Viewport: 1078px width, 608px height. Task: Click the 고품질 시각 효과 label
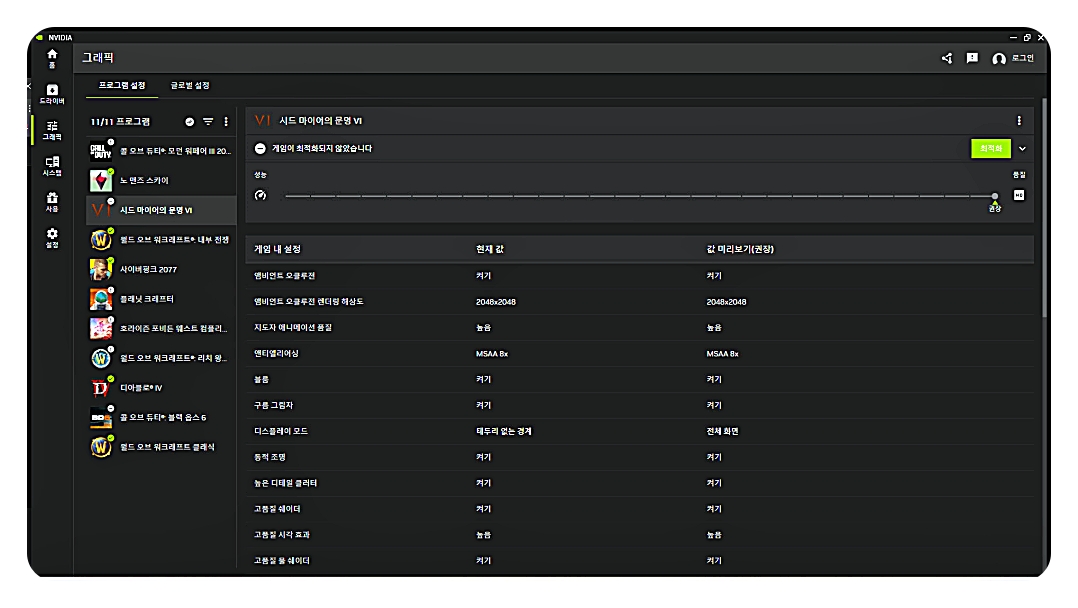[282, 534]
